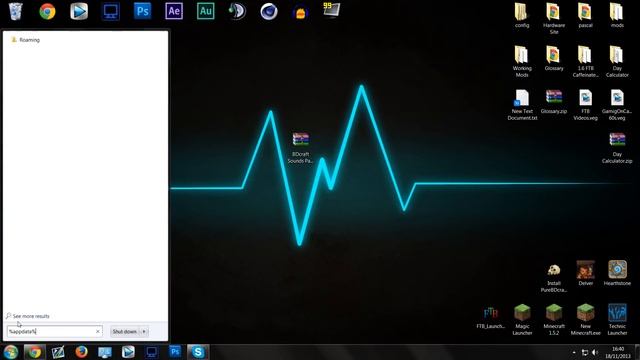
Task: Open the Day Calculator folder
Action: point(617,62)
